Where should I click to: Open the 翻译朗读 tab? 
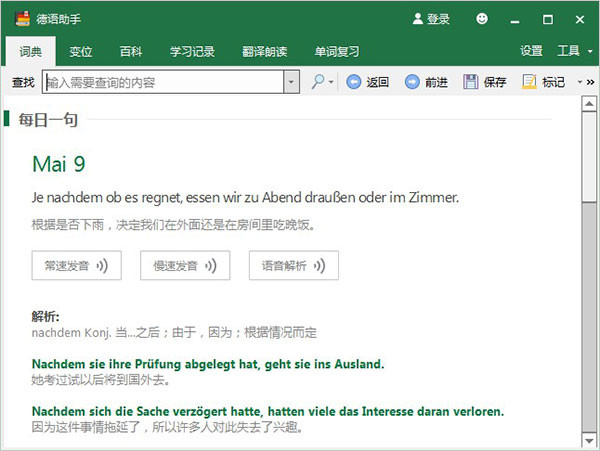[265, 51]
